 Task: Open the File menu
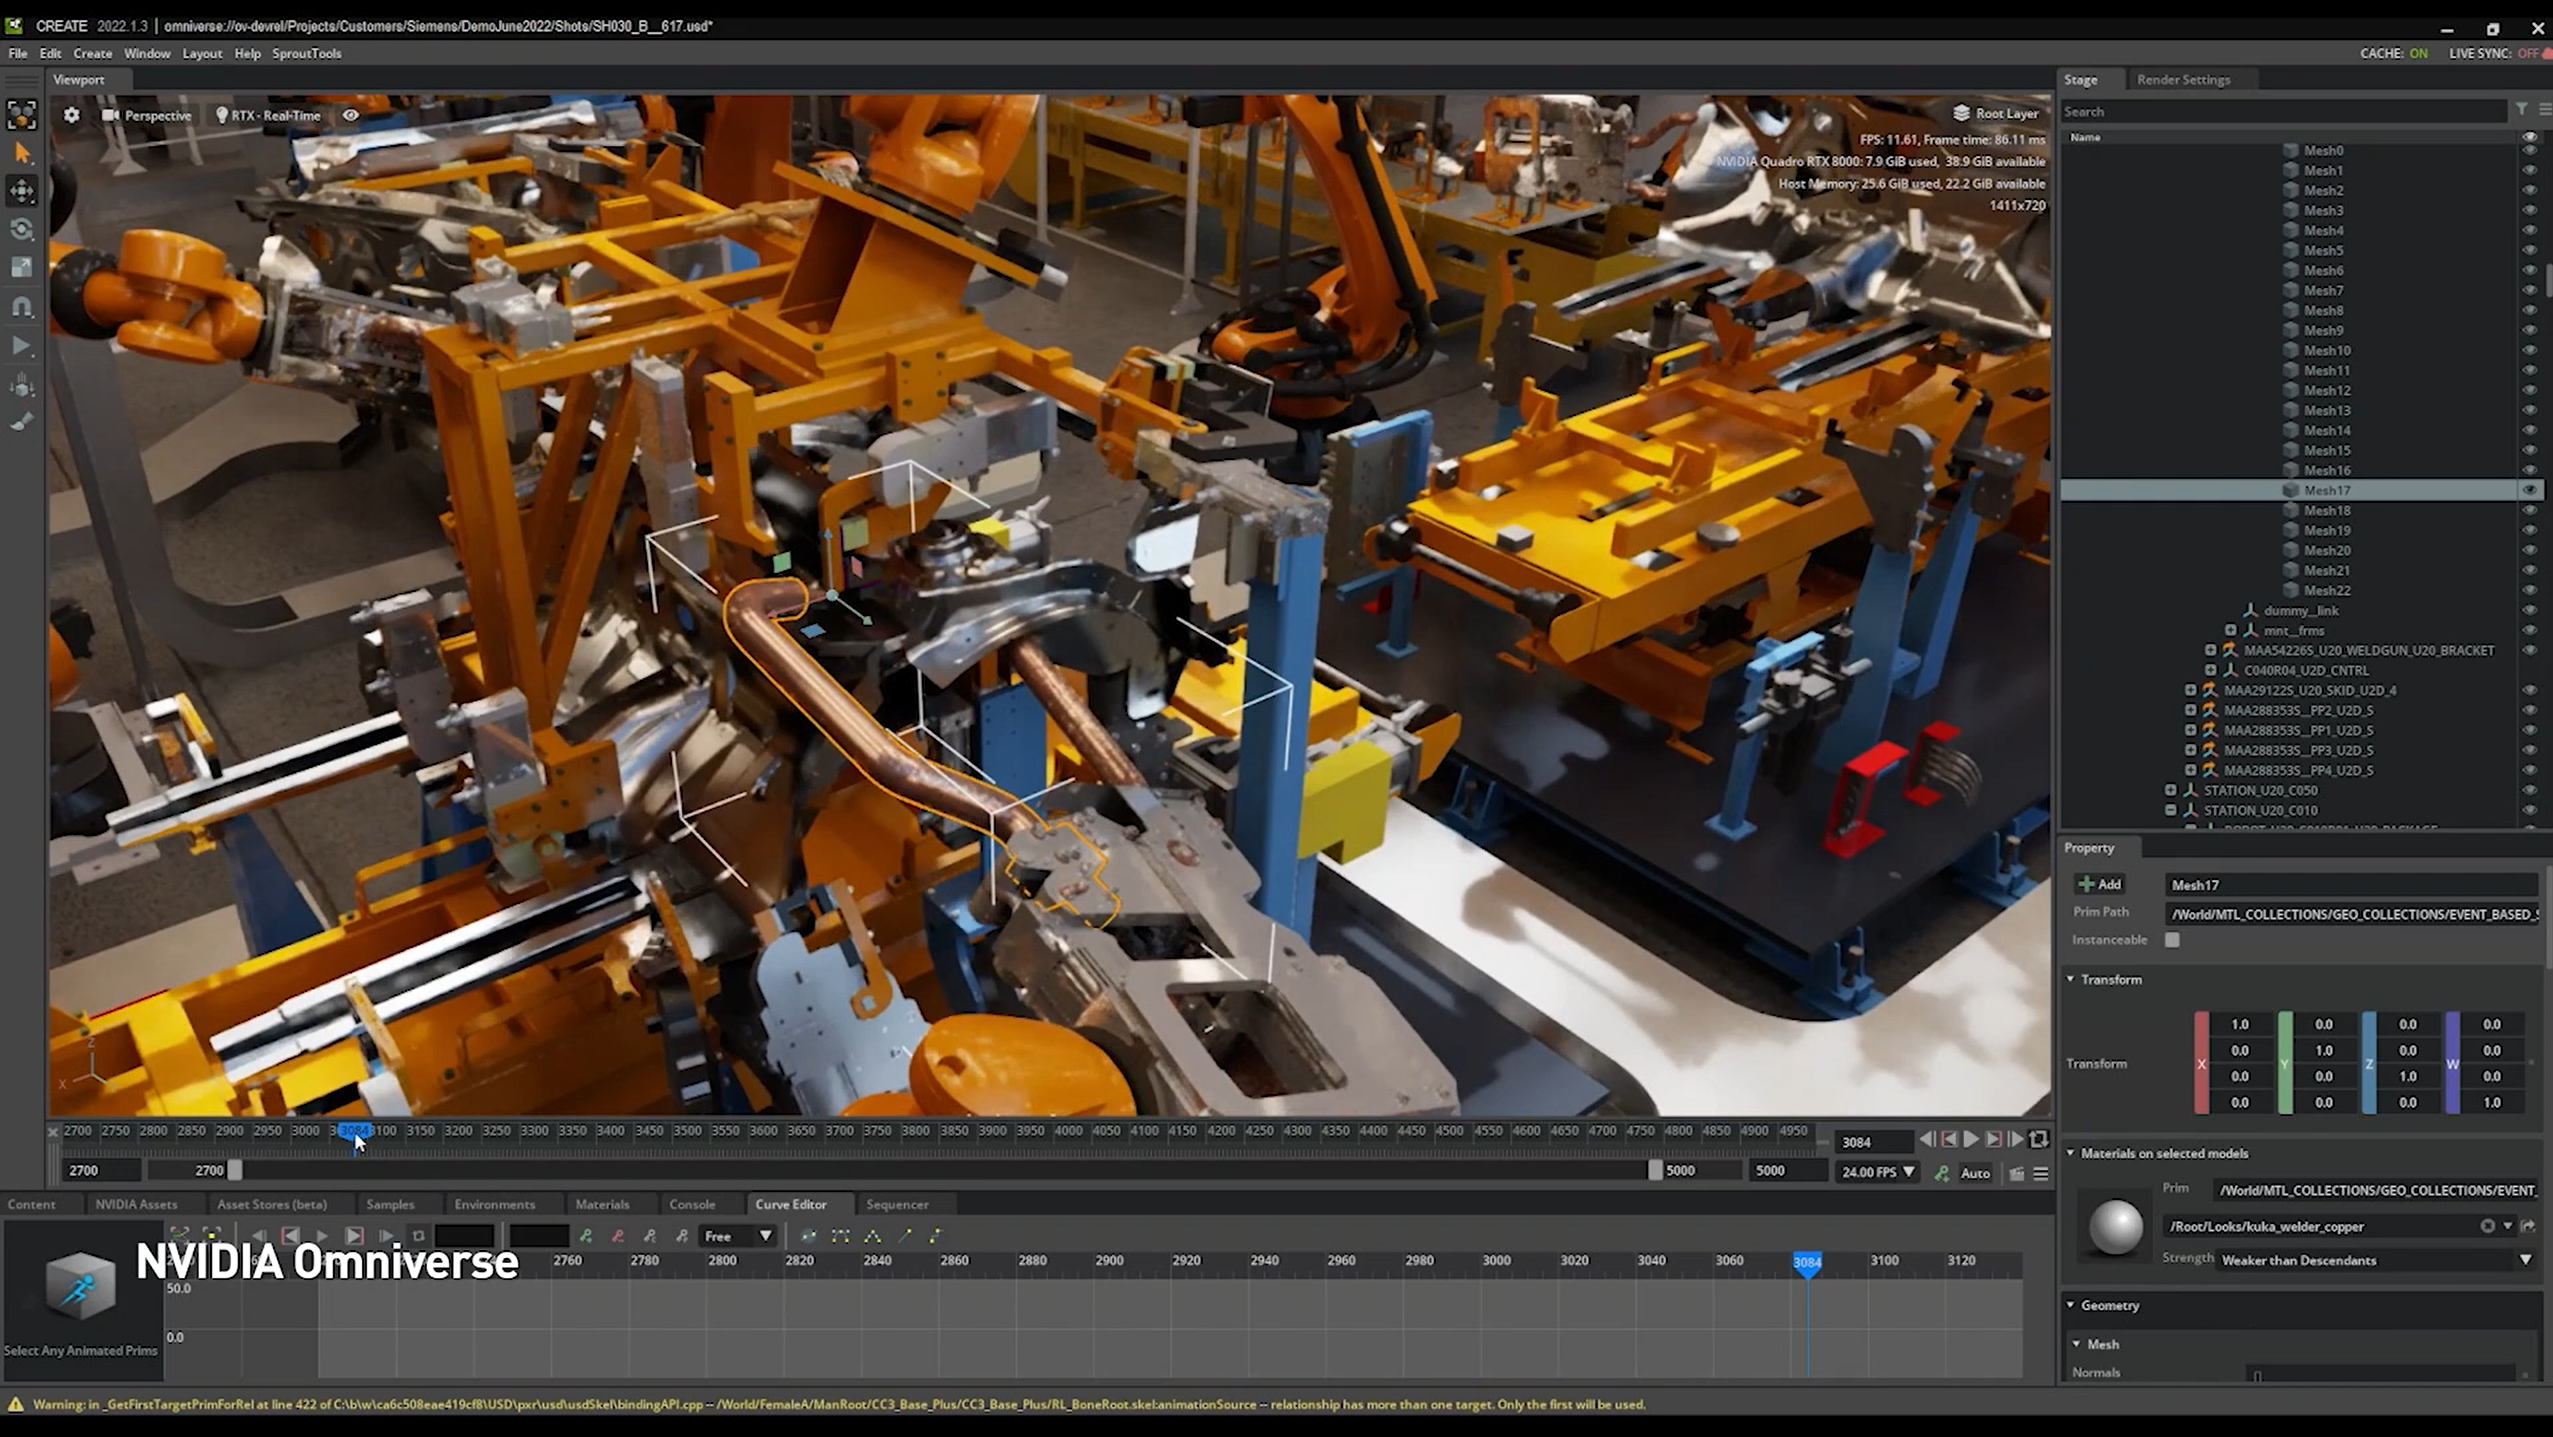pyautogui.click(x=18, y=53)
